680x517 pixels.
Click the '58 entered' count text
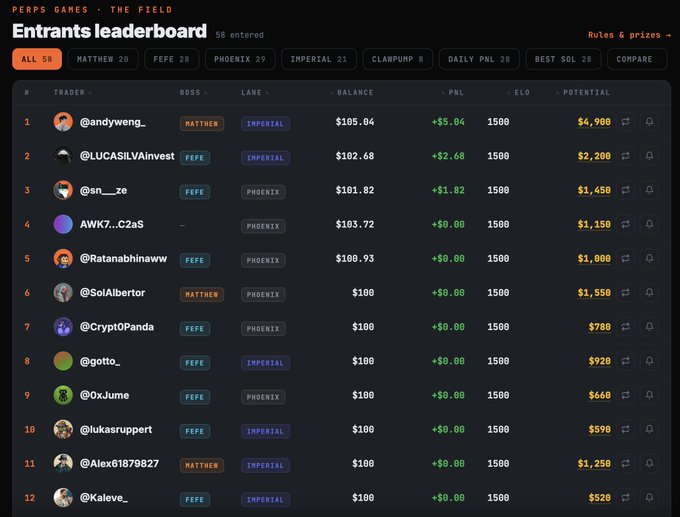[239, 35]
